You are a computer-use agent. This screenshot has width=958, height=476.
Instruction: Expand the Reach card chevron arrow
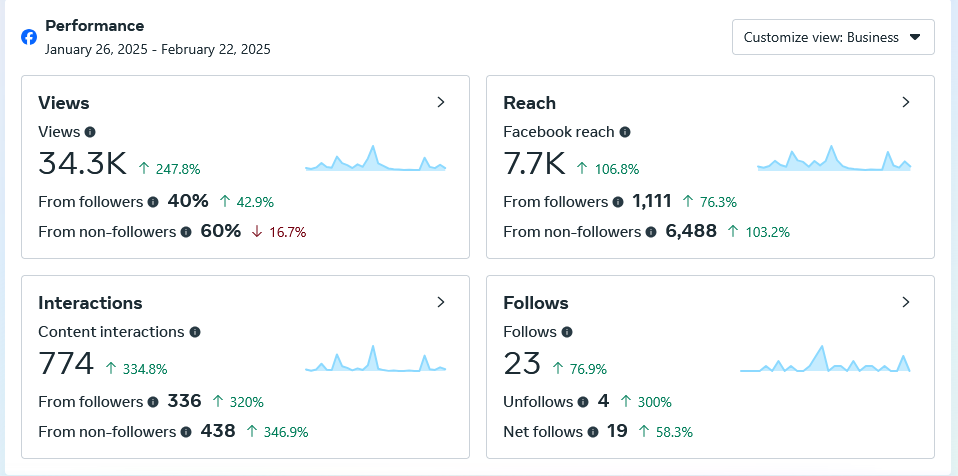pyautogui.click(x=906, y=103)
